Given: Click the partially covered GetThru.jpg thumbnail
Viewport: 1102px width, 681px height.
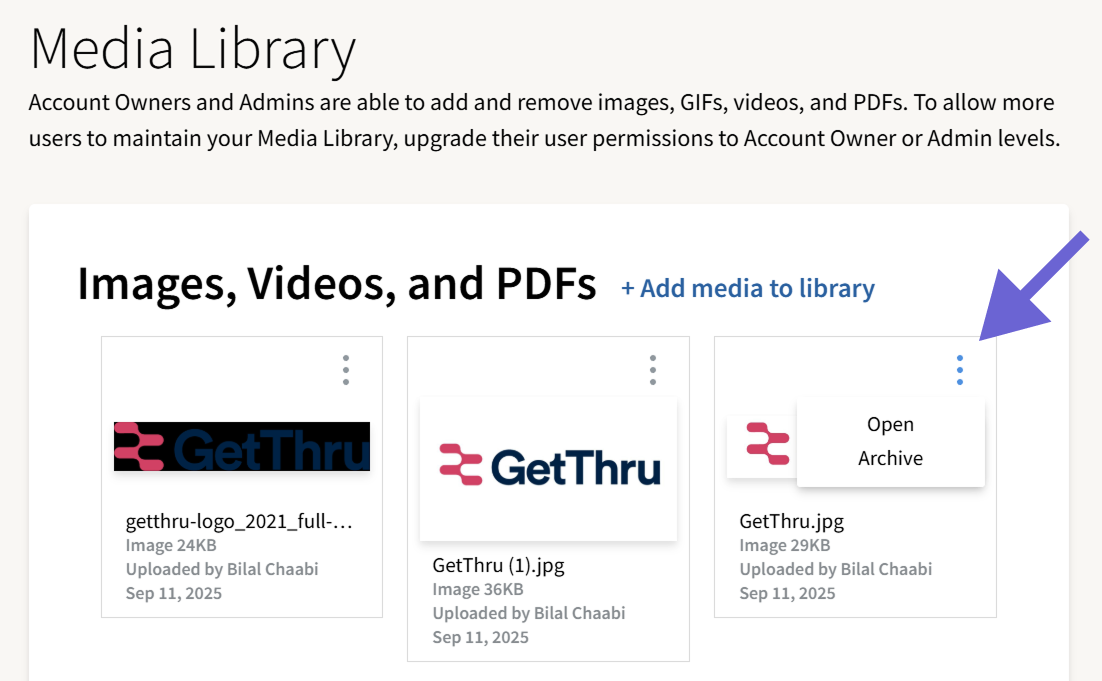Looking at the screenshot, I should 762,446.
